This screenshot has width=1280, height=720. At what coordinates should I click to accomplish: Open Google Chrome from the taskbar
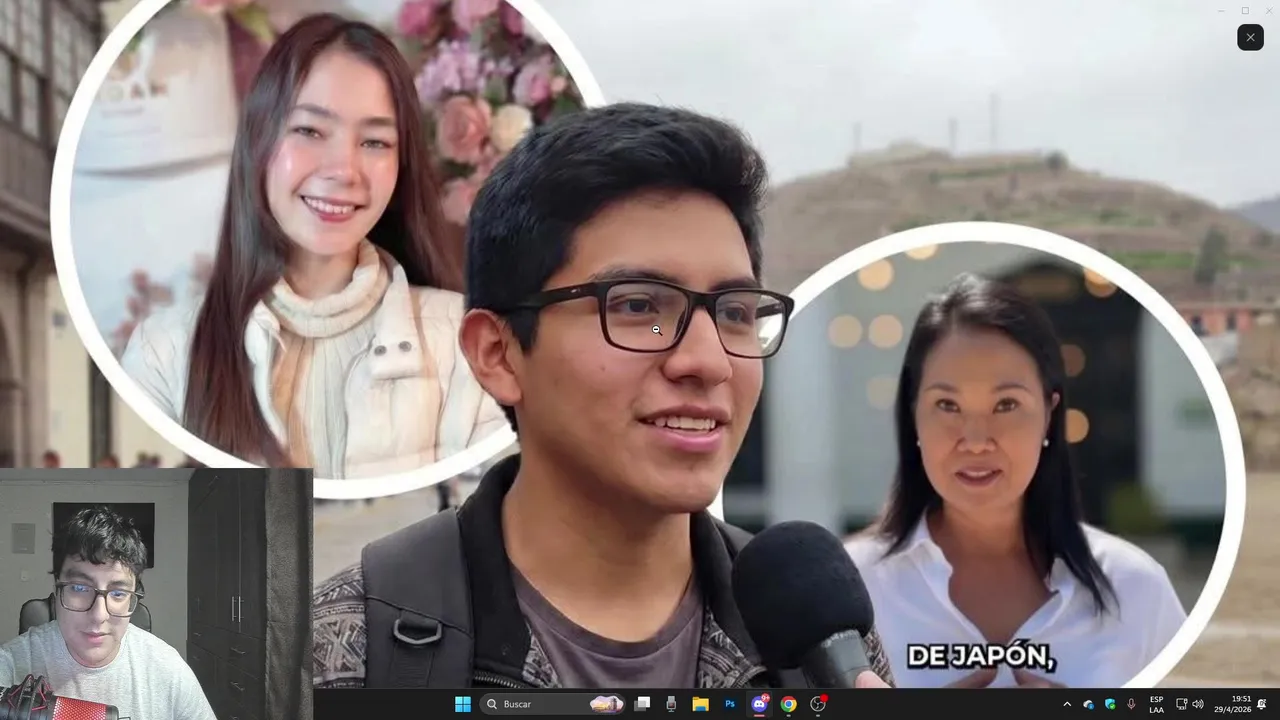[788, 704]
